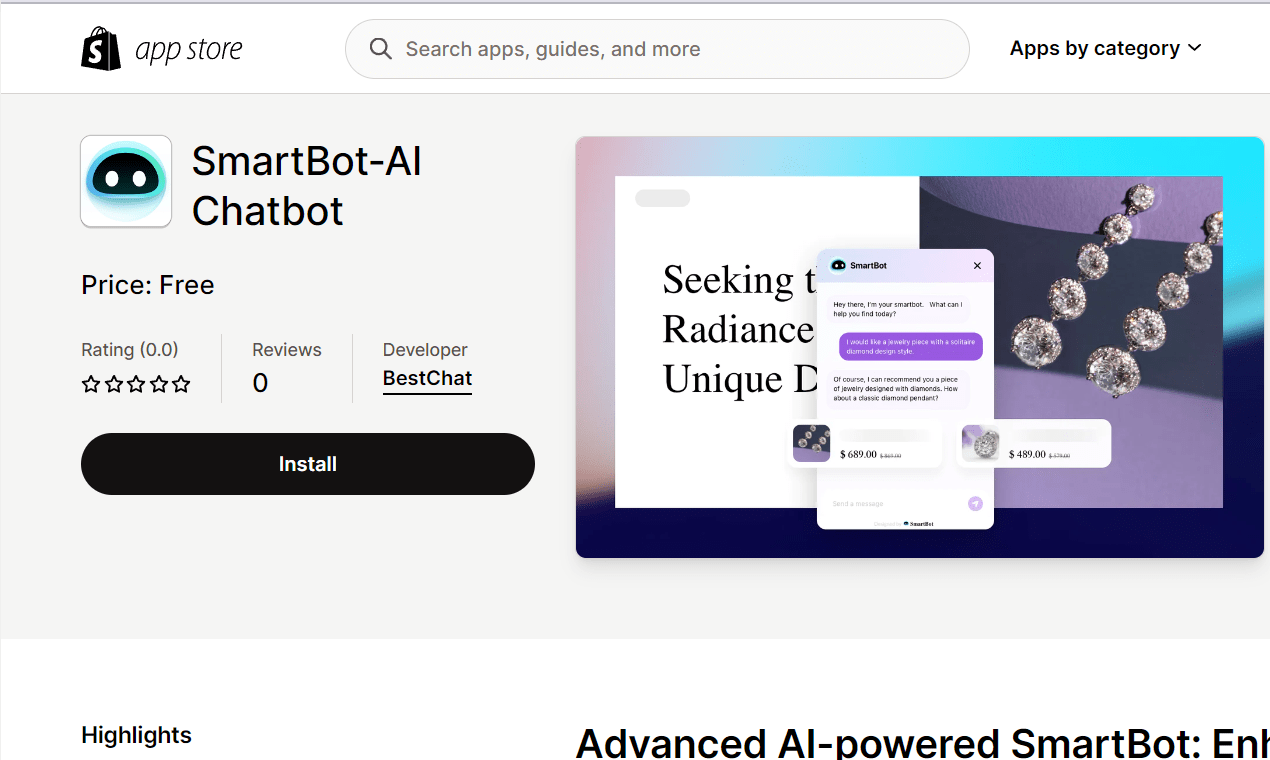Click the five-star rating icons
Screen dimensions: 1270x760
click(x=136, y=384)
